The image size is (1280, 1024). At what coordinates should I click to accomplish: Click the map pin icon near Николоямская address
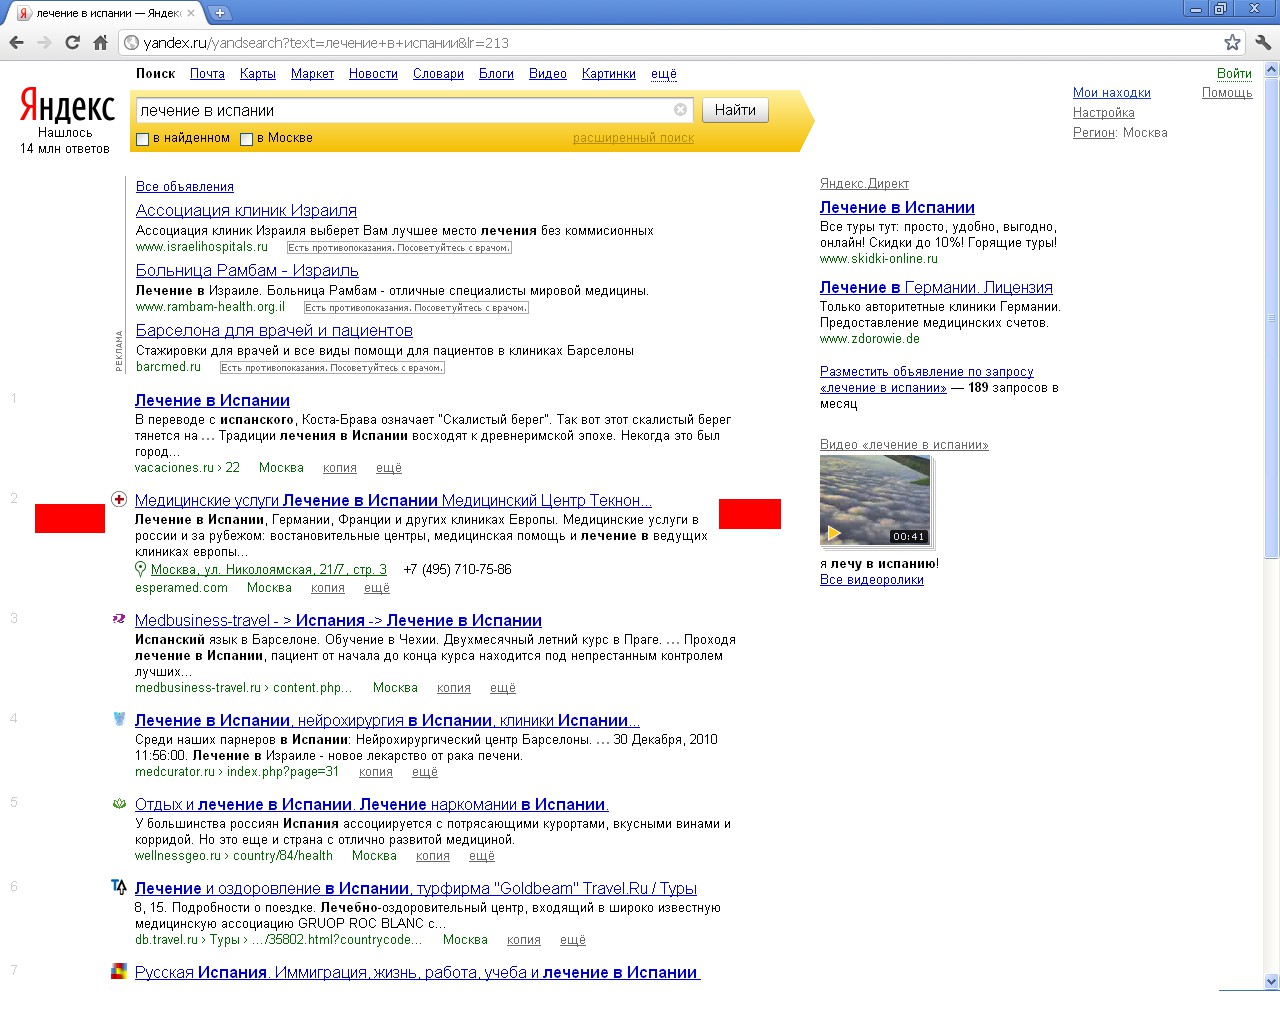coord(141,569)
